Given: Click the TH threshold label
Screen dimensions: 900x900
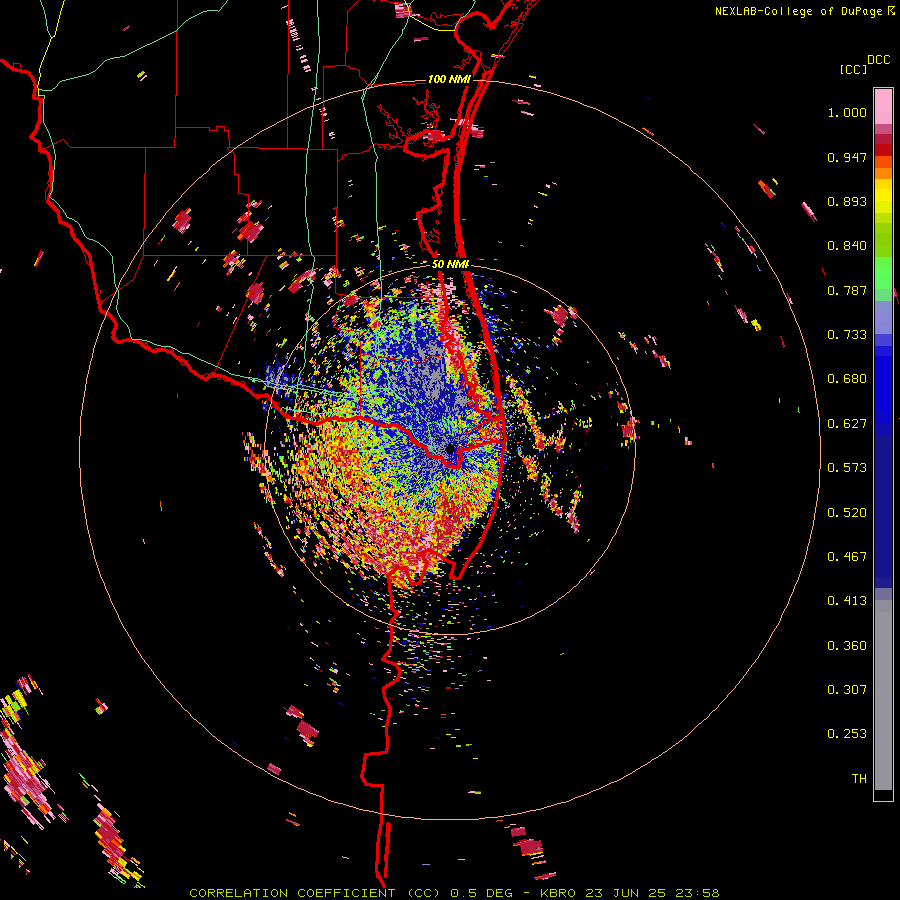Looking at the screenshot, I should 859,779.
